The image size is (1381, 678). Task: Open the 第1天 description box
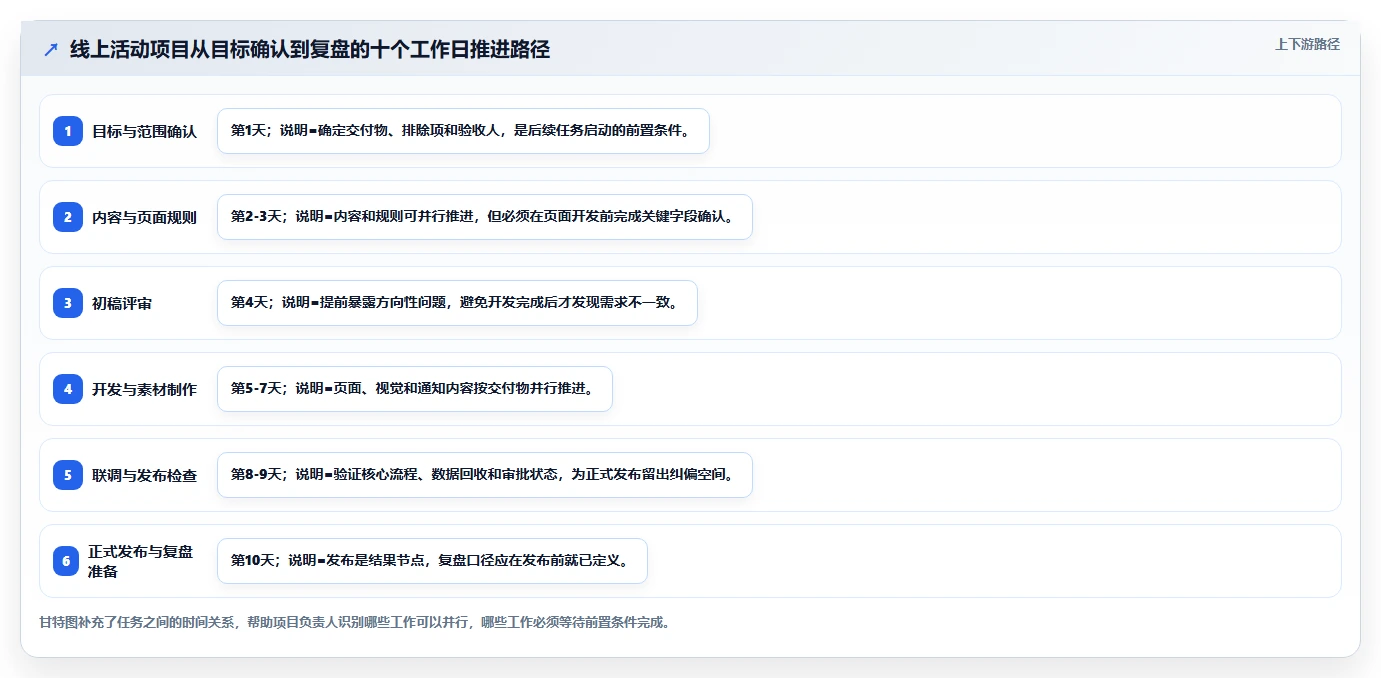(x=463, y=131)
